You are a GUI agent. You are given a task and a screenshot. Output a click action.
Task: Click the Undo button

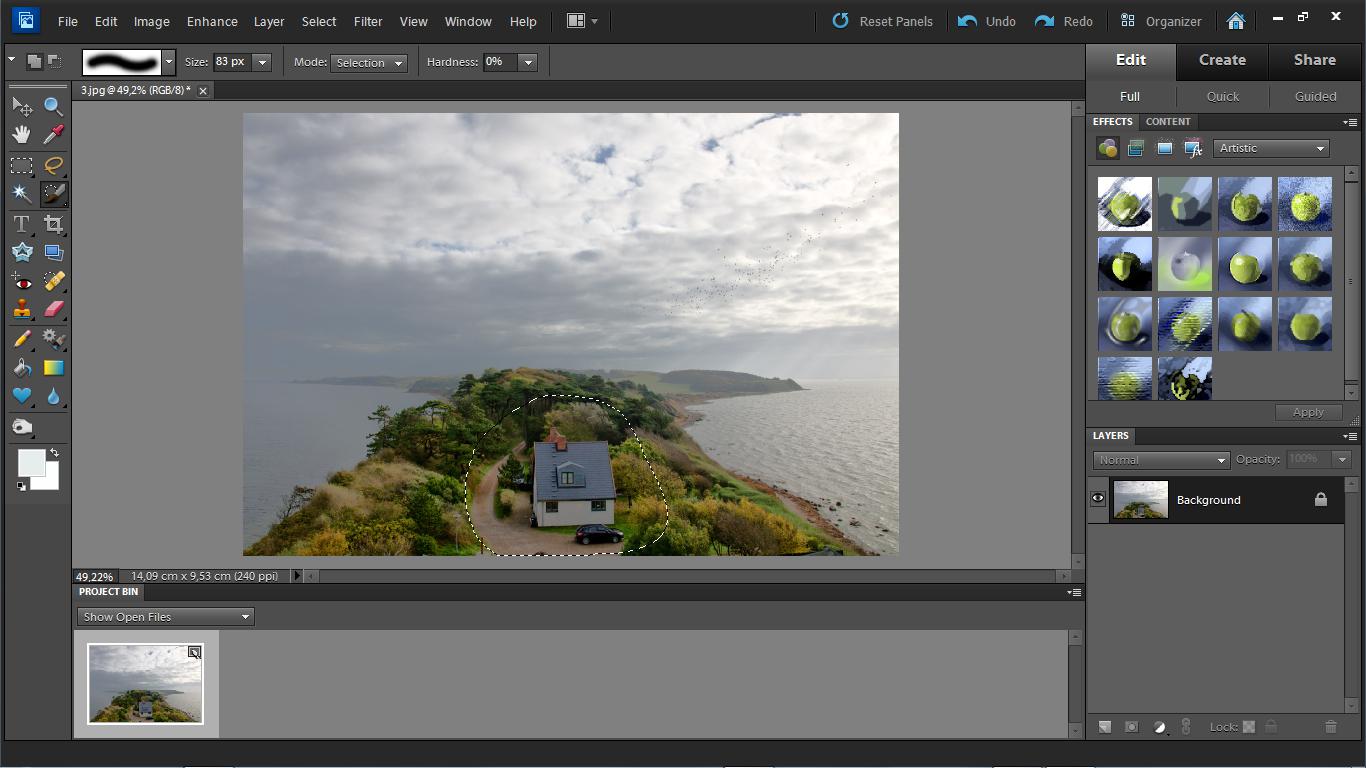tap(987, 21)
